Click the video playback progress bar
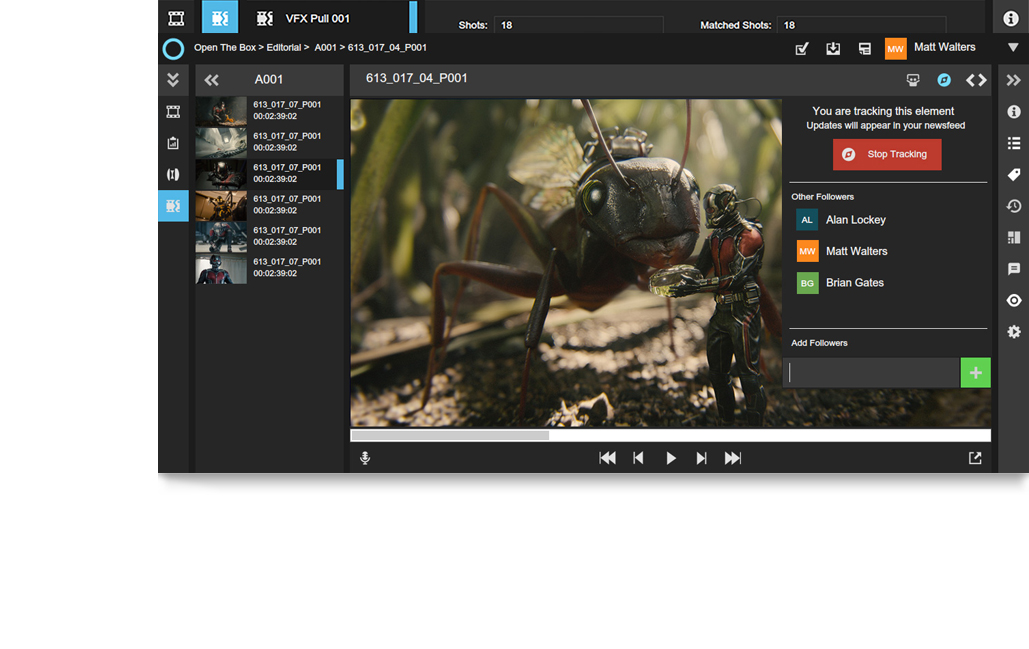Image resolution: width=1029 pixels, height=649 pixels. click(670, 436)
